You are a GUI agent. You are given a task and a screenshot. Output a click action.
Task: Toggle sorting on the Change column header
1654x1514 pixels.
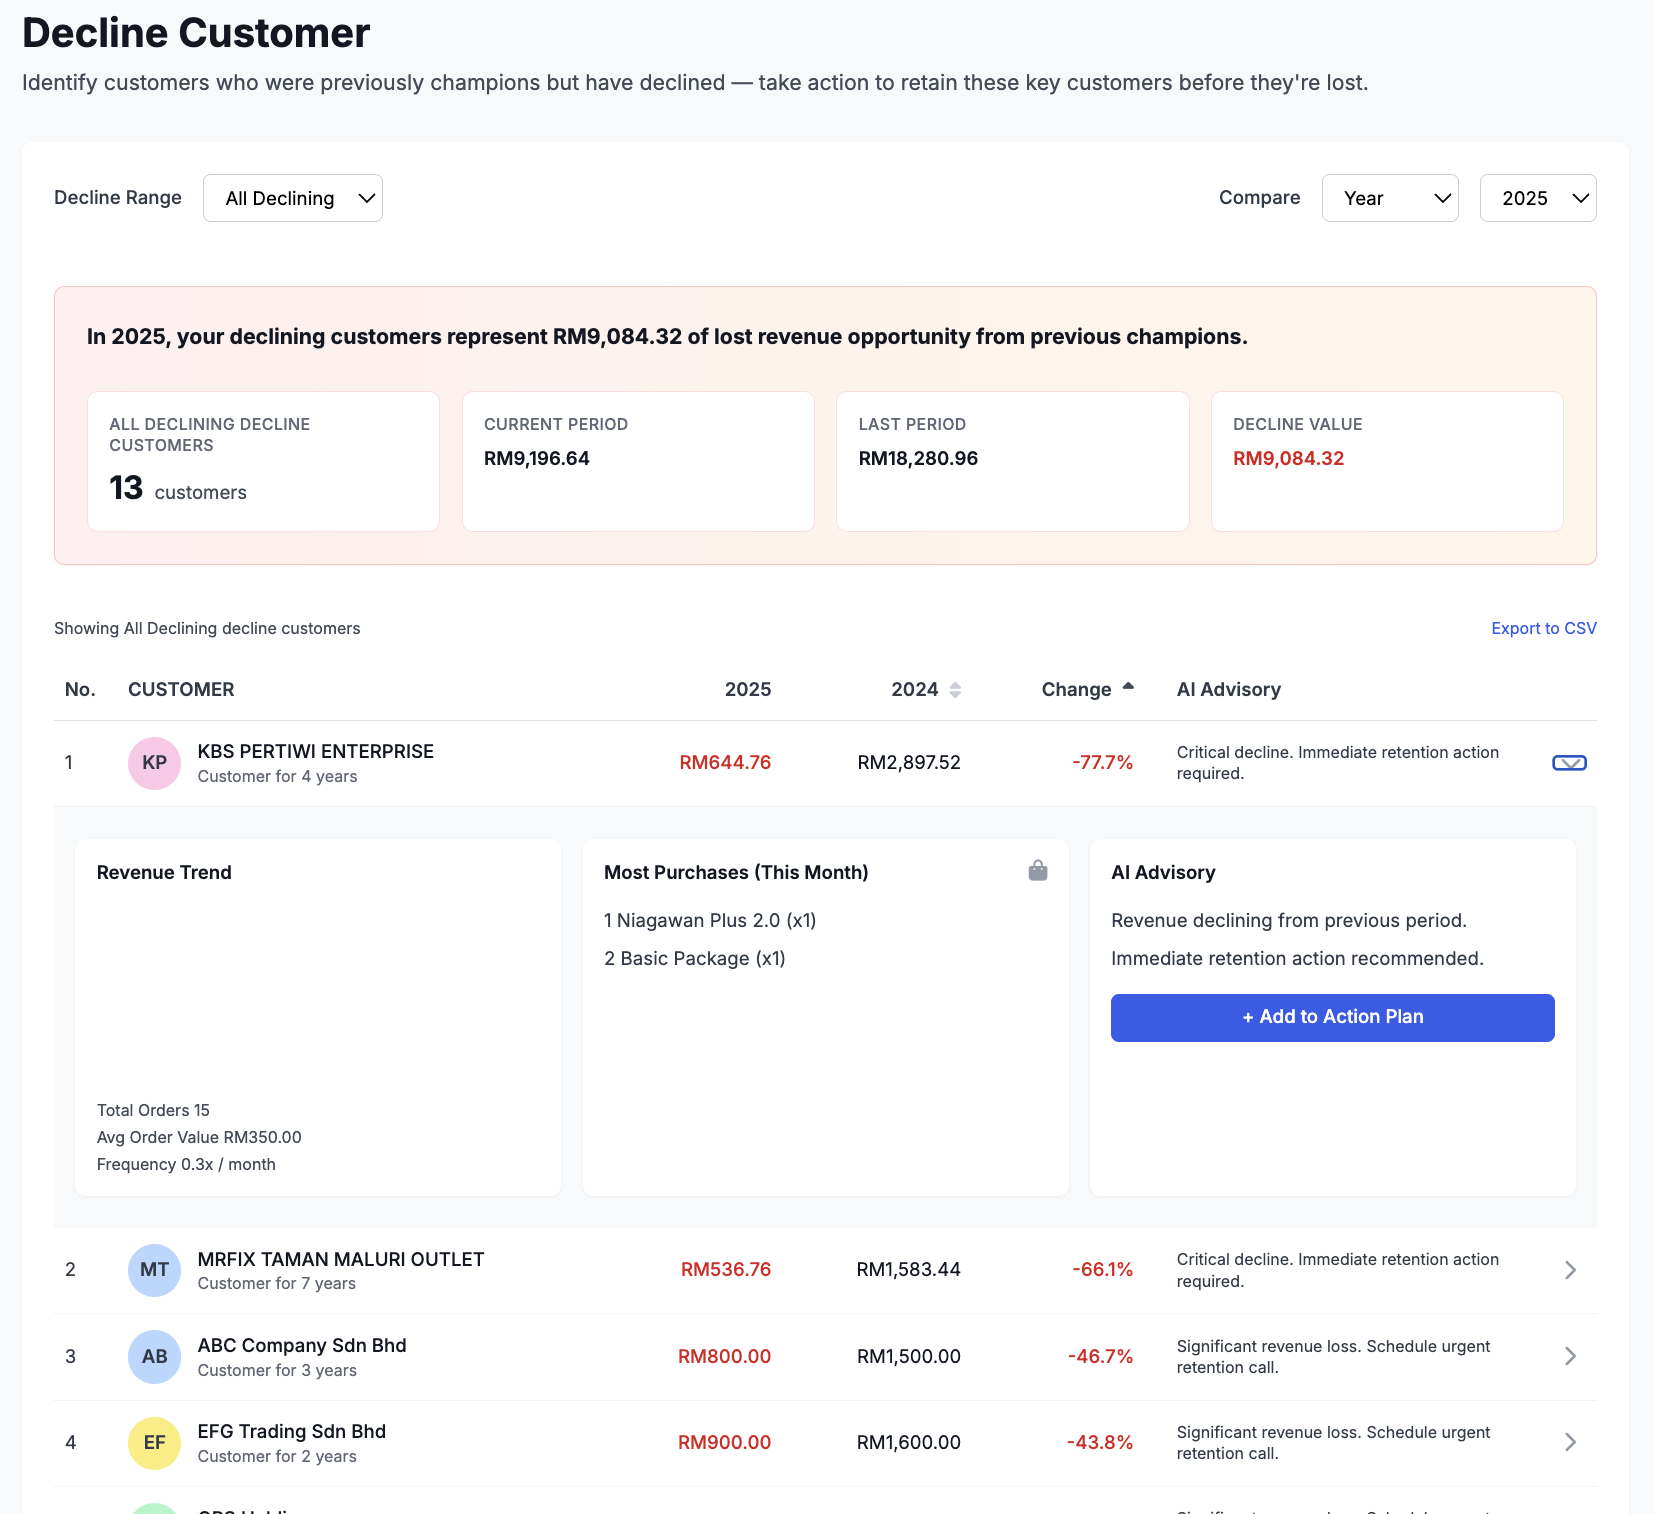(x=1076, y=689)
